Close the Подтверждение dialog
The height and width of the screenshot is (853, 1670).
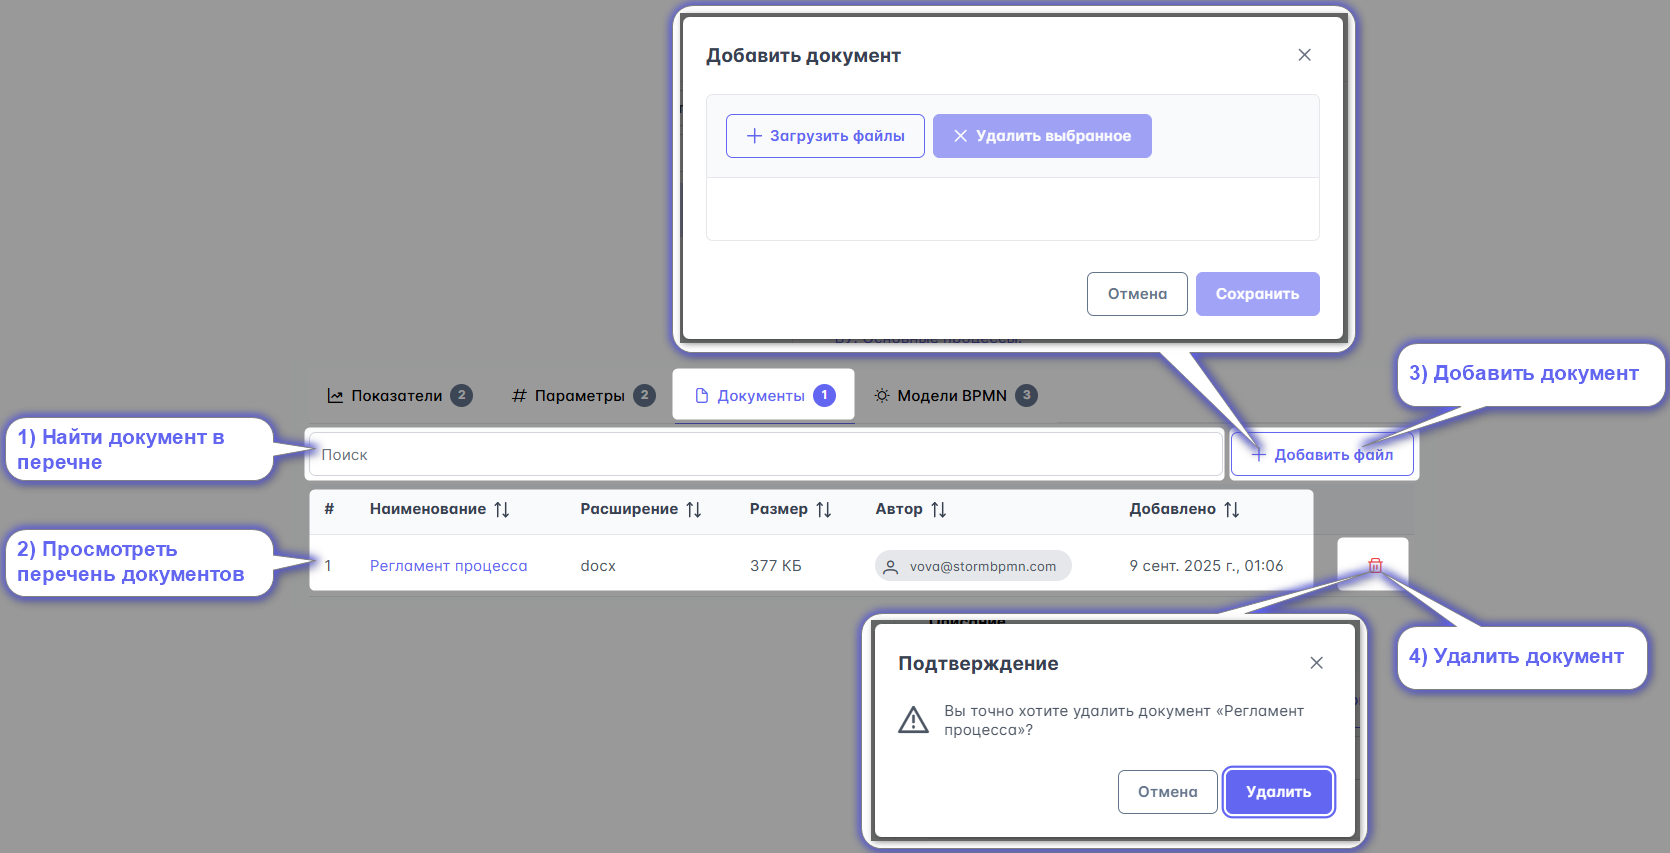(x=1316, y=663)
